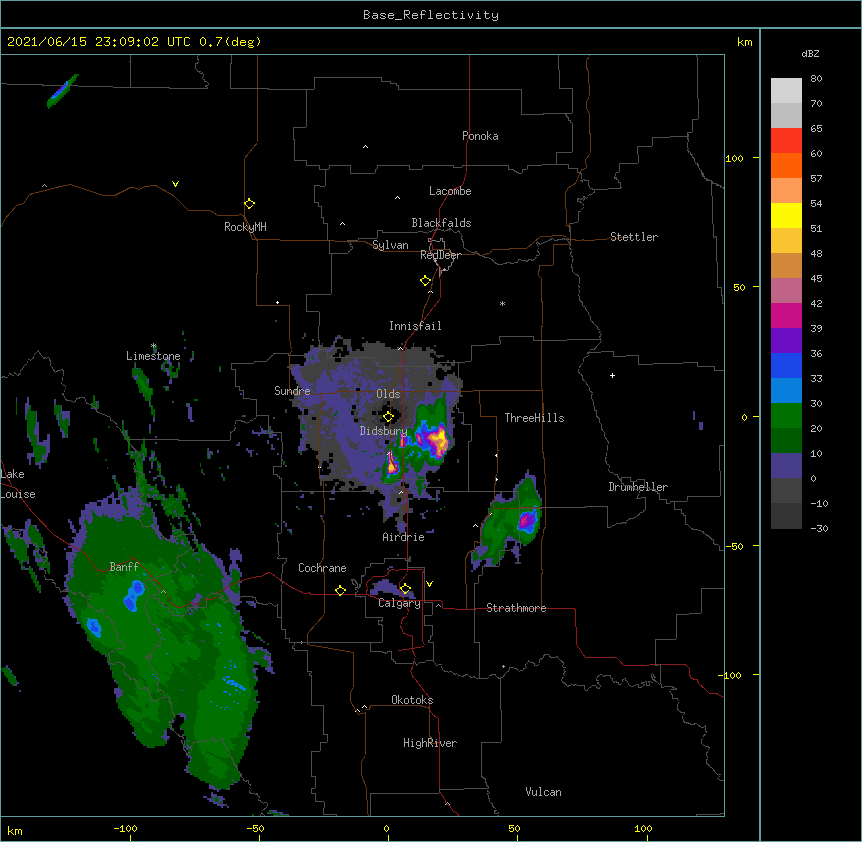This screenshot has height=842, width=862.
Task: Click the small echo streak in top-left corner
Action: pyautogui.click(x=62, y=91)
